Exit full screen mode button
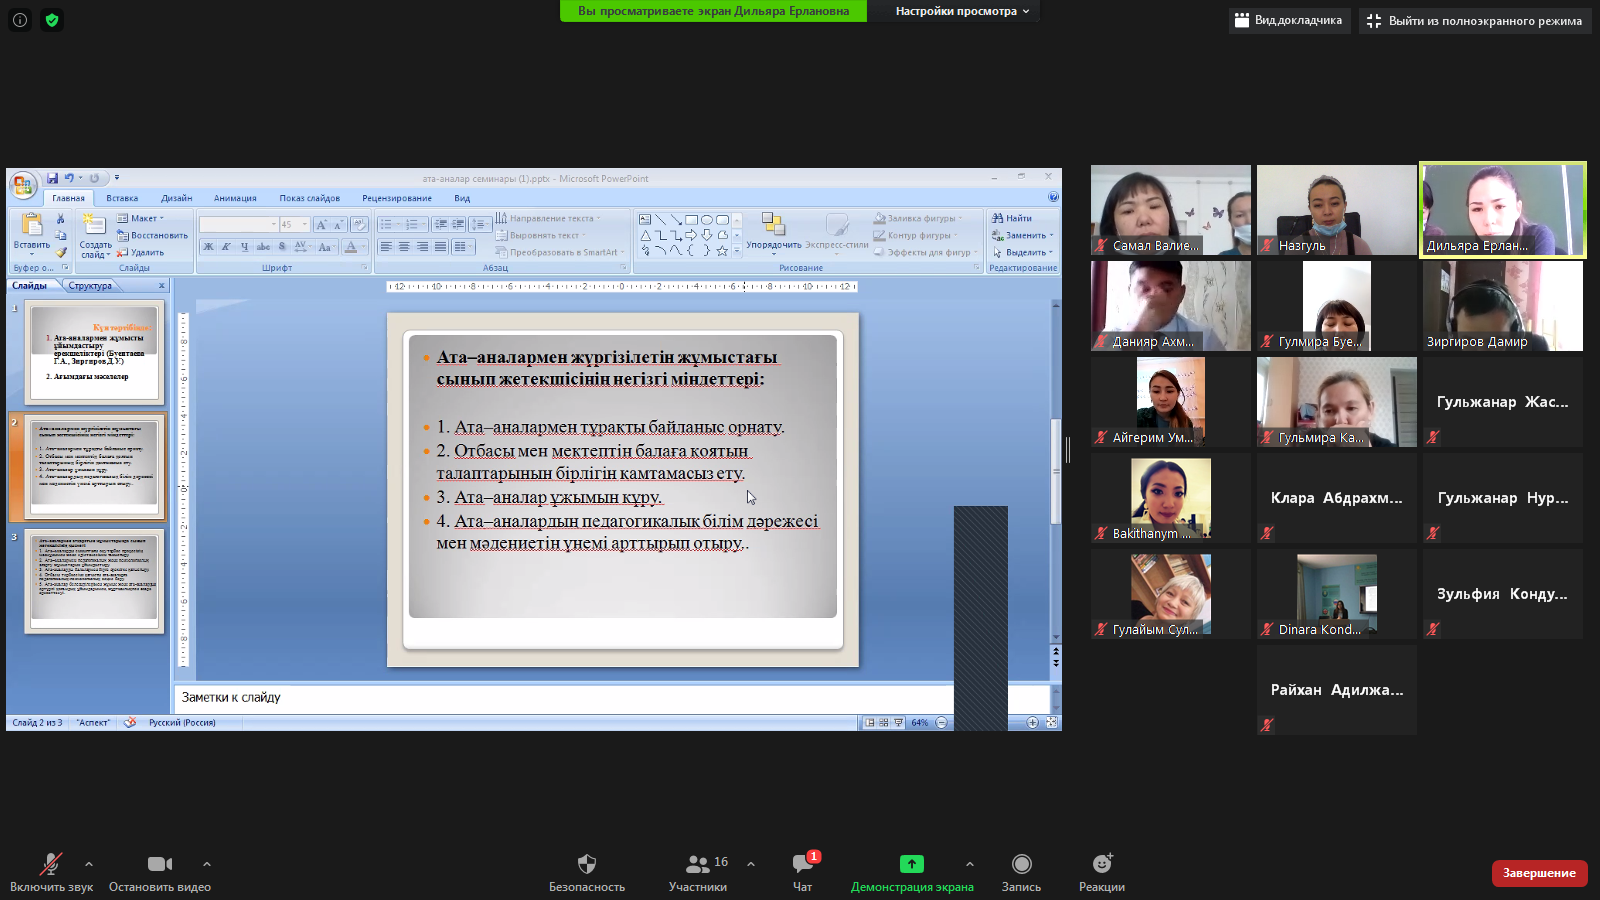Viewport: 1600px width, 900px height. coord(1475,20)
